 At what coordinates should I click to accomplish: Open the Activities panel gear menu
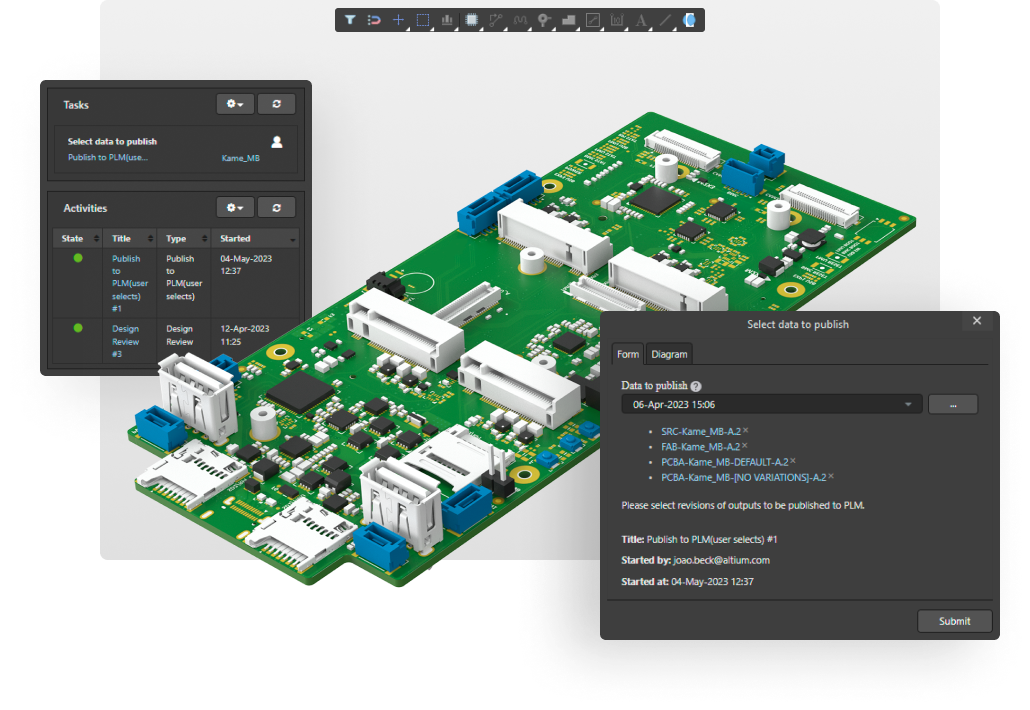tap(234, 207)
